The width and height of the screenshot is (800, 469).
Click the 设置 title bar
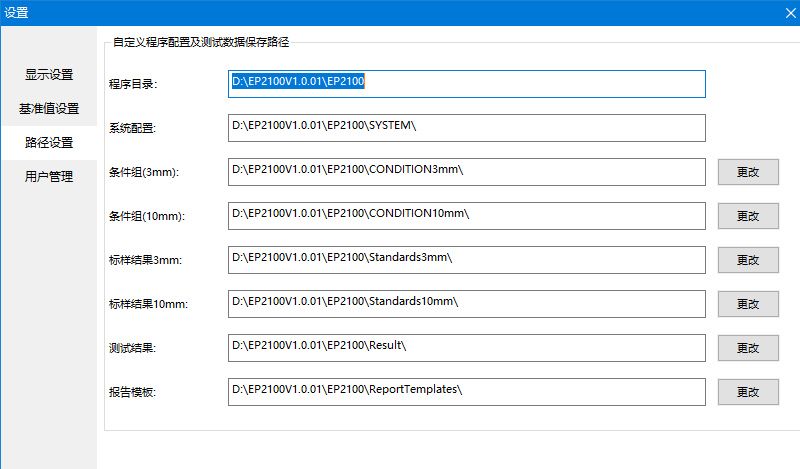400,12
